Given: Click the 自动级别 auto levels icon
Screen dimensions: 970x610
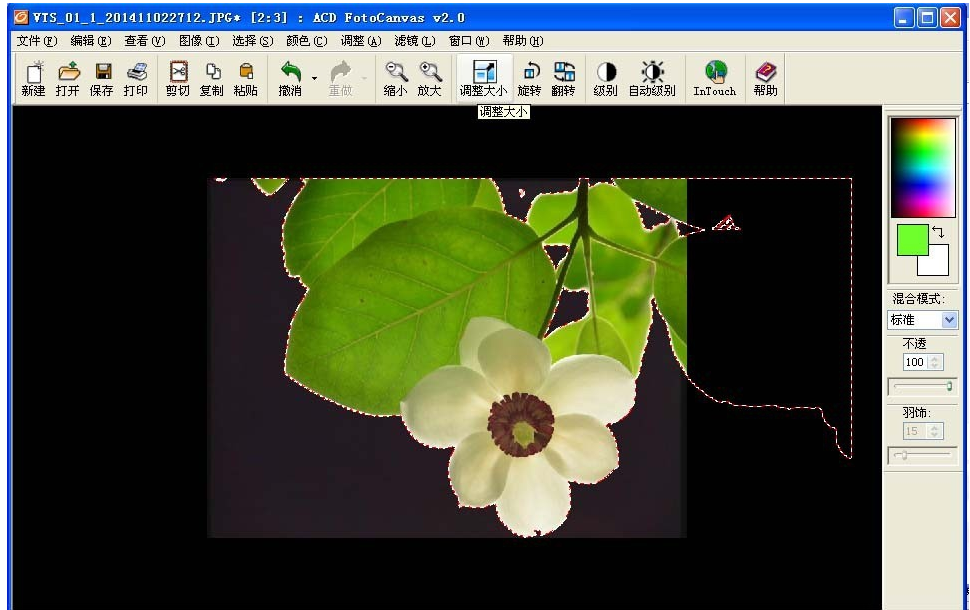Looking at the screenshot, I should tap(652, 78).
